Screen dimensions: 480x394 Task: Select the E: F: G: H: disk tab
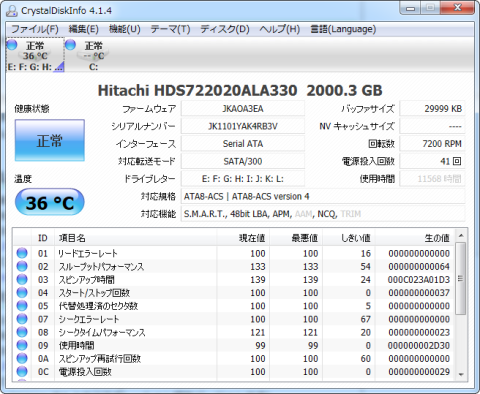[x=35, y=55]
